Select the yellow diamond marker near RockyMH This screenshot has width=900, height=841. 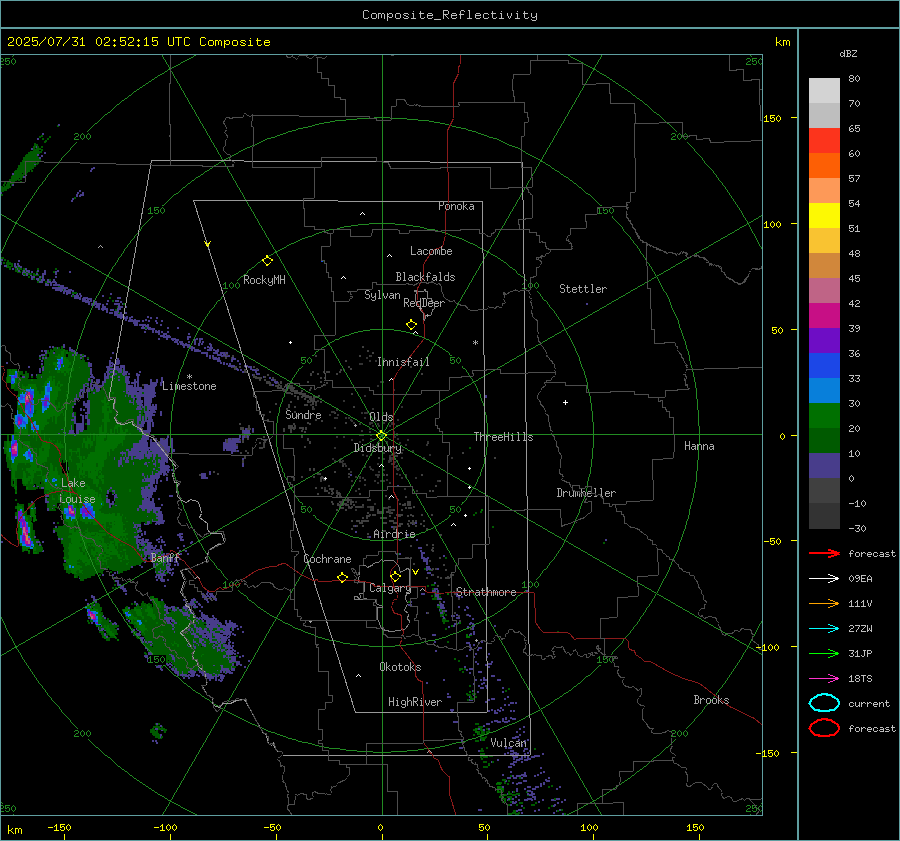(x=267, y=261)
